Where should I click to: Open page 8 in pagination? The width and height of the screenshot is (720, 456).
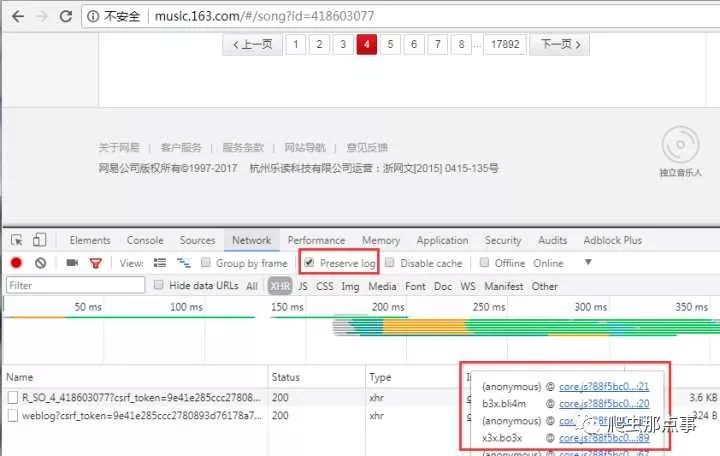pos(461,45)
